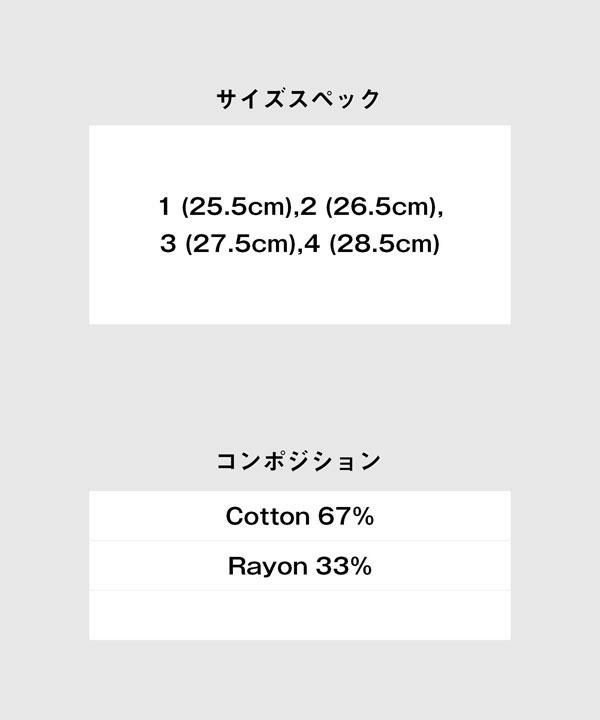The image size is (600, 720).
Task: Click the 33% value
Action: (x=344, y=566)
